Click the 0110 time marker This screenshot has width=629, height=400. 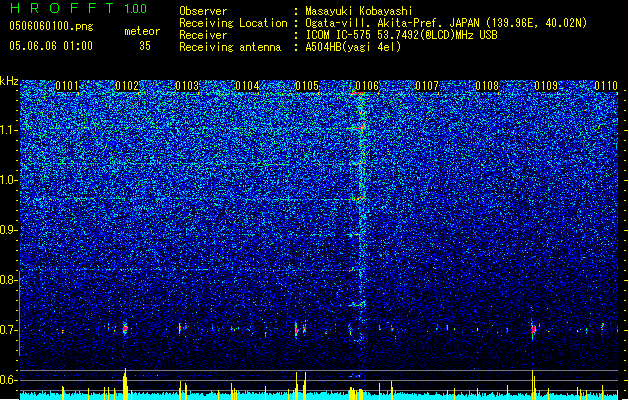click(x=606, y=86)
